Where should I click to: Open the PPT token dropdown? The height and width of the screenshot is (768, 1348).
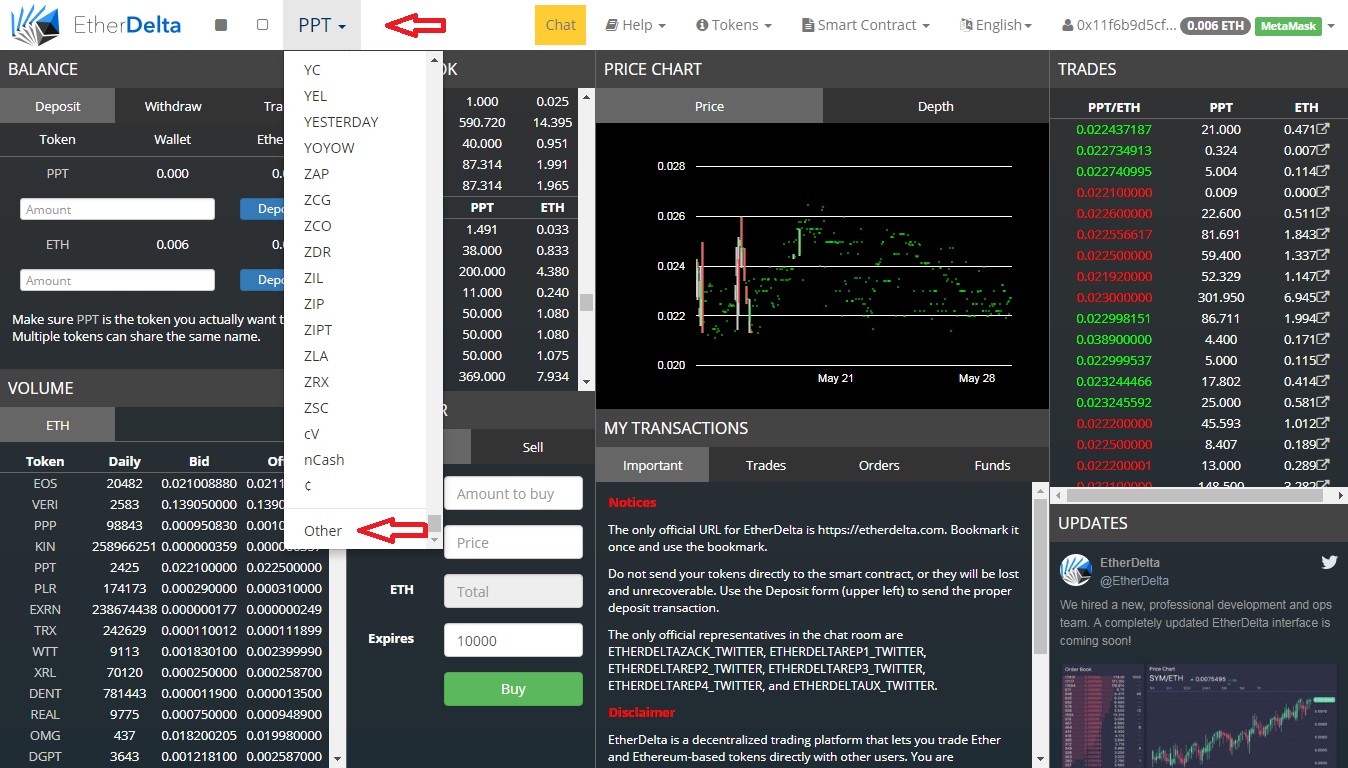(322, 25)
